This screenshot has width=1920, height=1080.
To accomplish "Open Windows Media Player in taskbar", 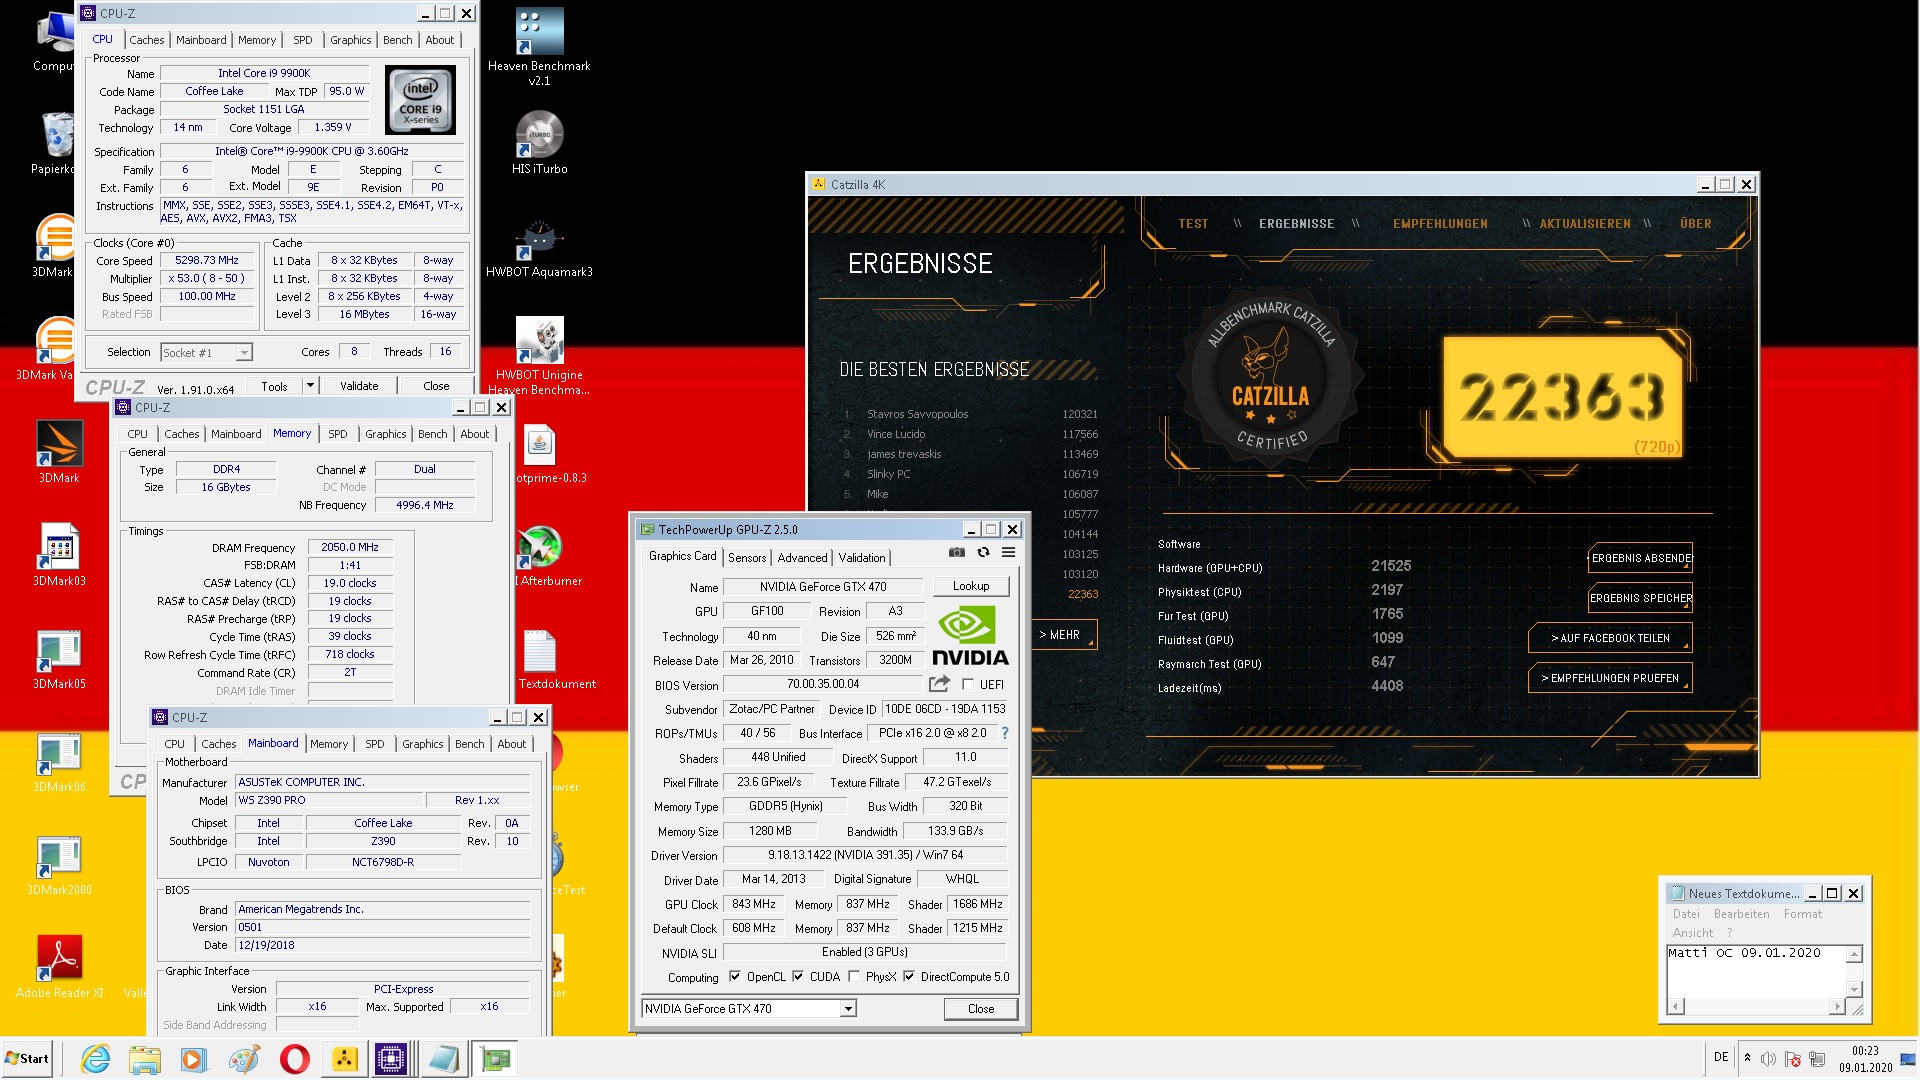I will click(194, 1059).
